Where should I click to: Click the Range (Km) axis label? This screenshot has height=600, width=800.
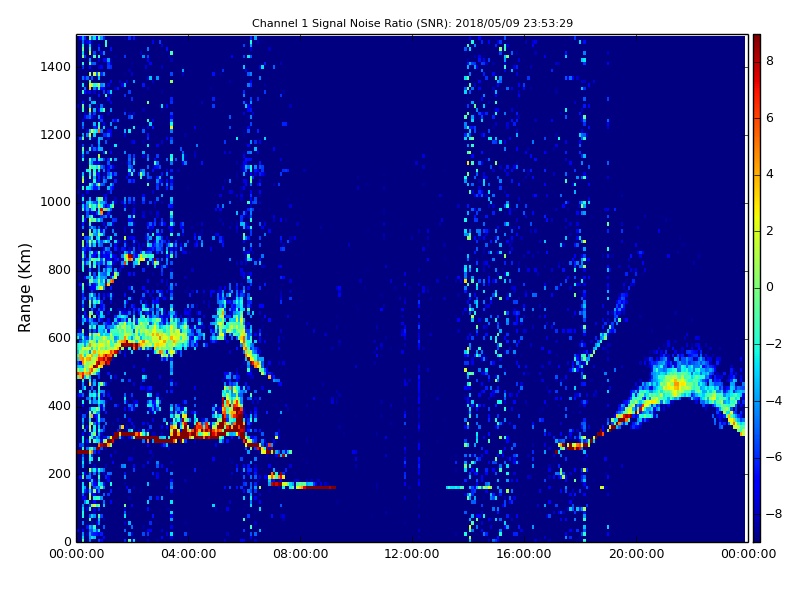point(24,288)
